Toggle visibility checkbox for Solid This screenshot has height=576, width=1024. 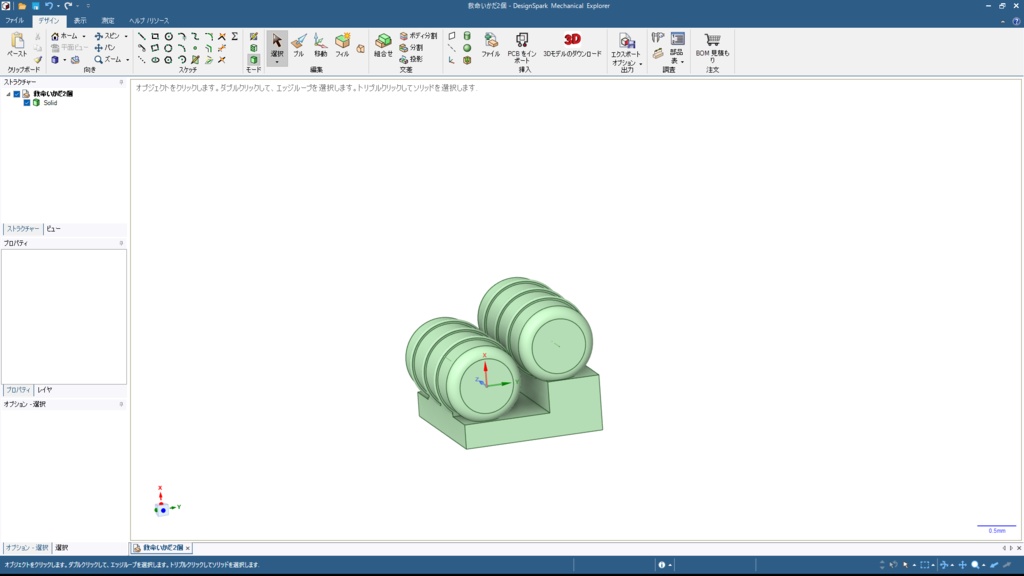27,103
